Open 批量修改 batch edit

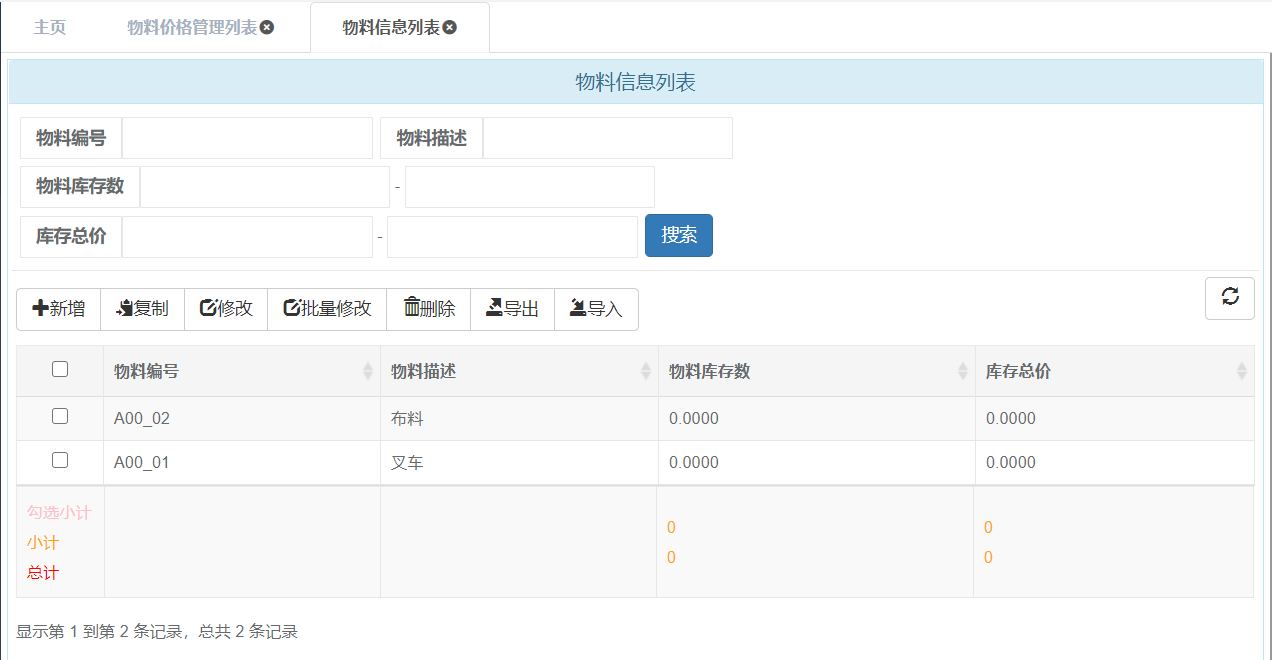(327, 309)
